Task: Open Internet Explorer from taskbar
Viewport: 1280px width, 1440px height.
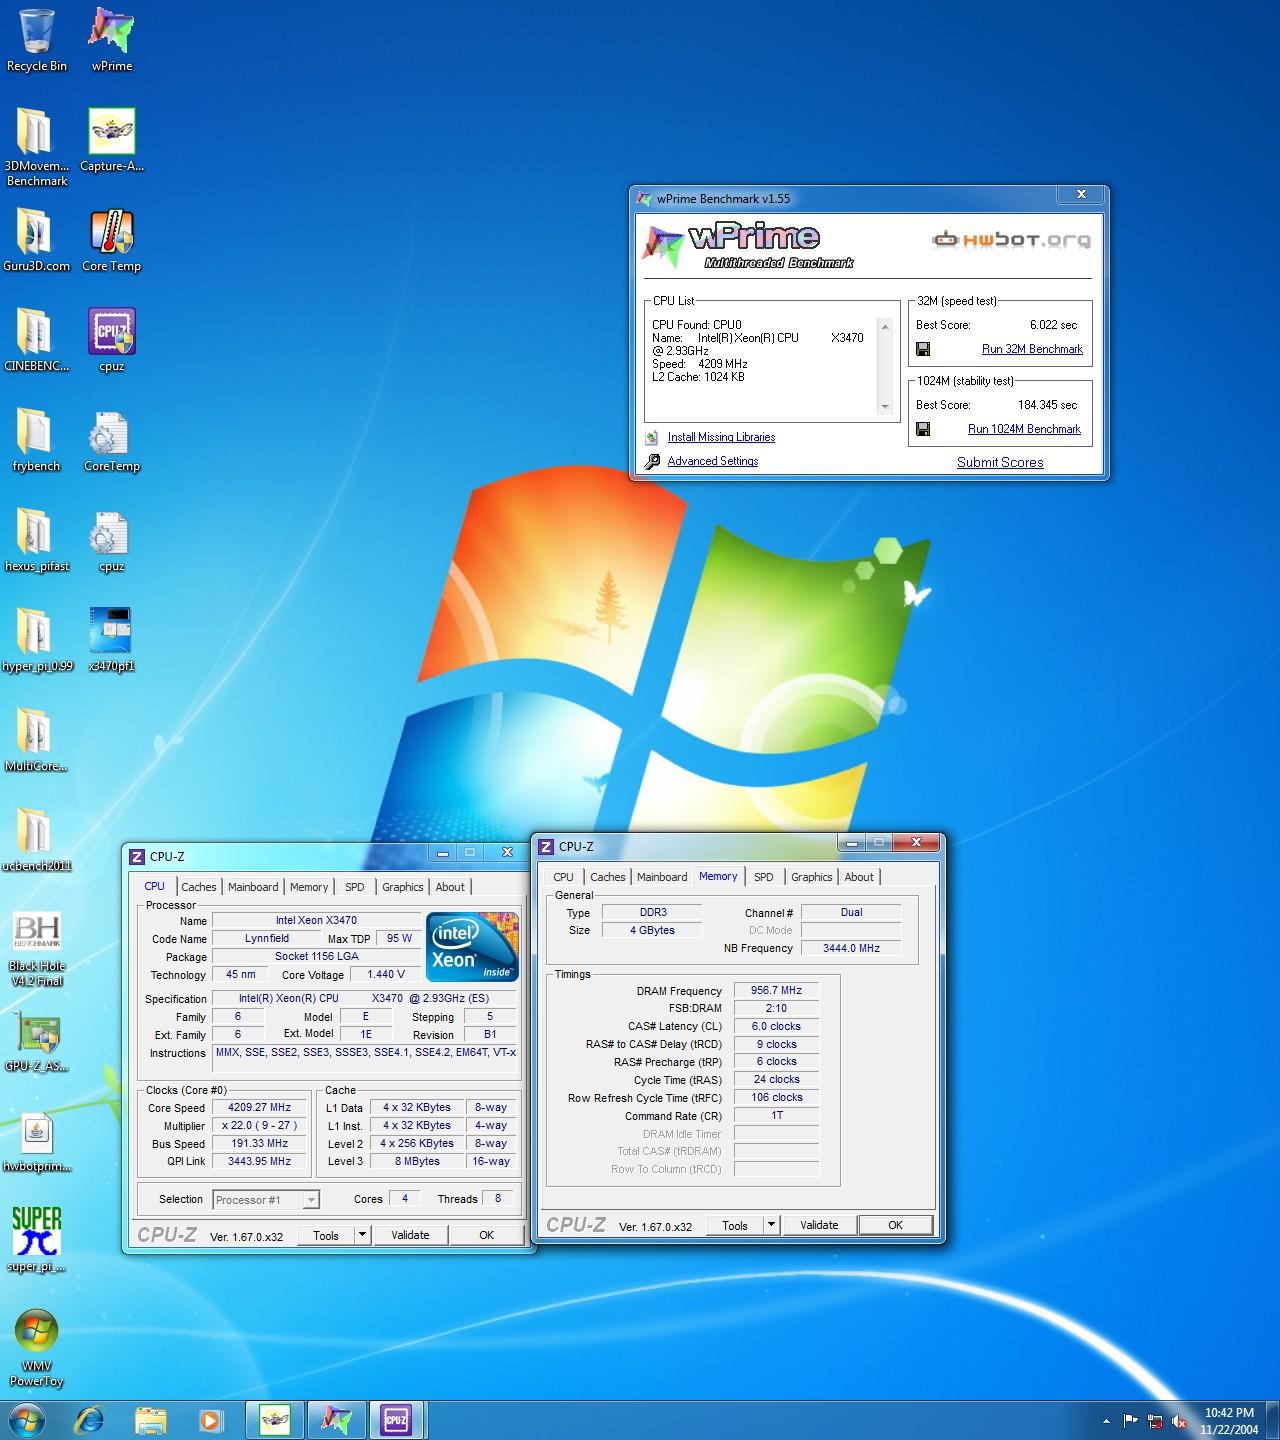Action: [91, 1420]
